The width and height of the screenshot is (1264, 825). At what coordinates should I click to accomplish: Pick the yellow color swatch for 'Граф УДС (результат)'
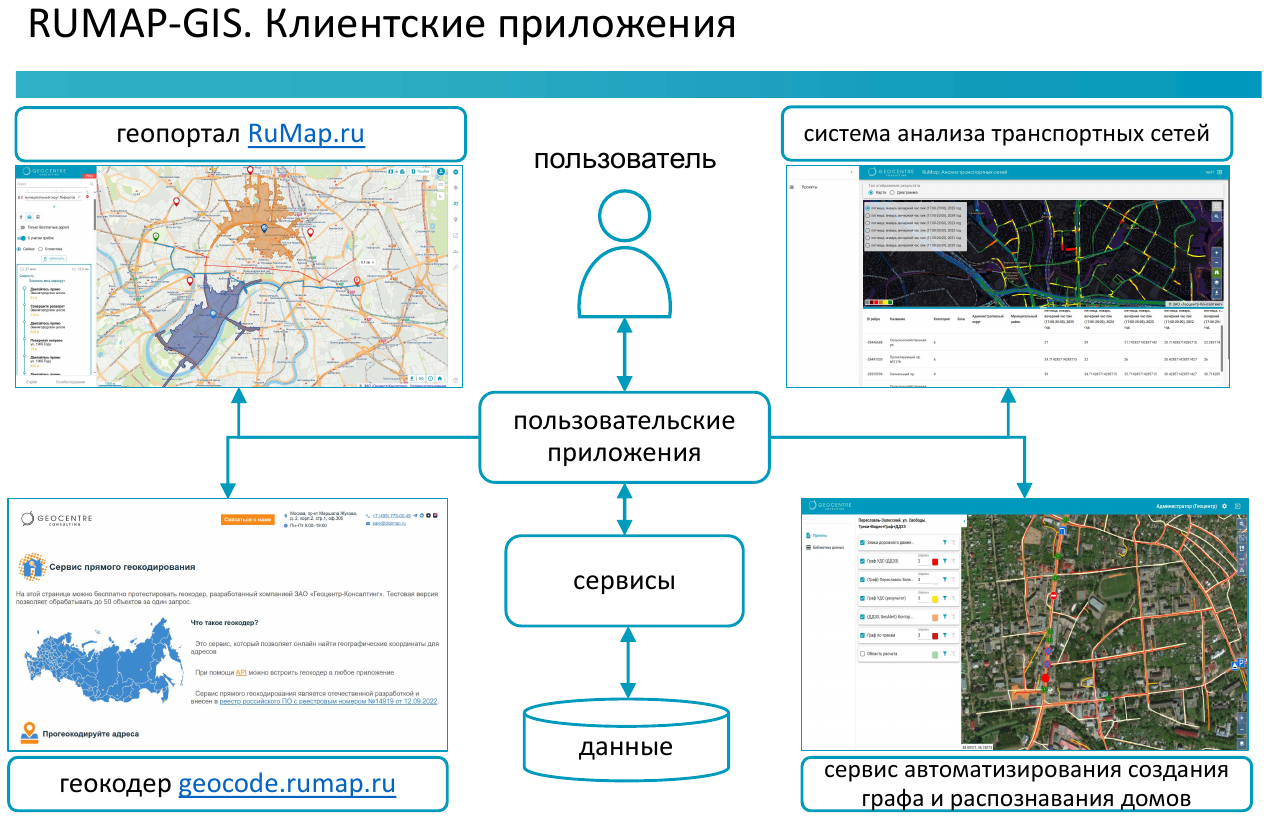(935, 599)
